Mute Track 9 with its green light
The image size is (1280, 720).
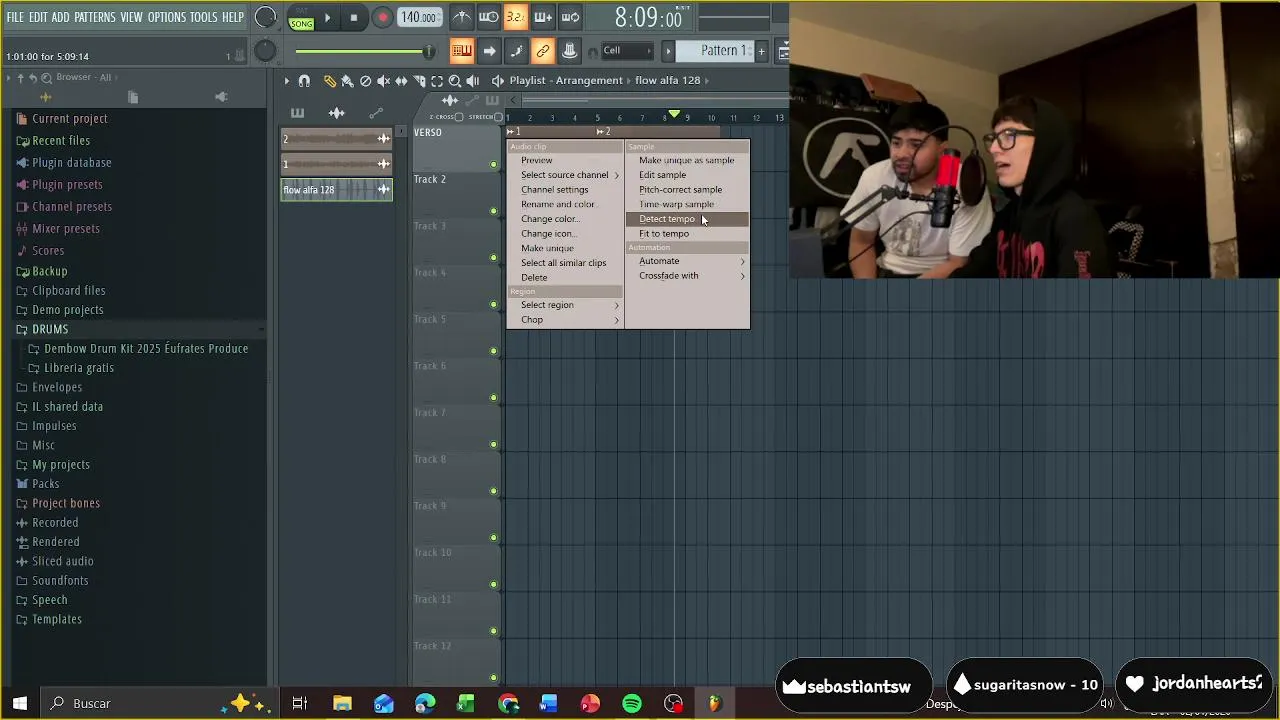point(493,538)
